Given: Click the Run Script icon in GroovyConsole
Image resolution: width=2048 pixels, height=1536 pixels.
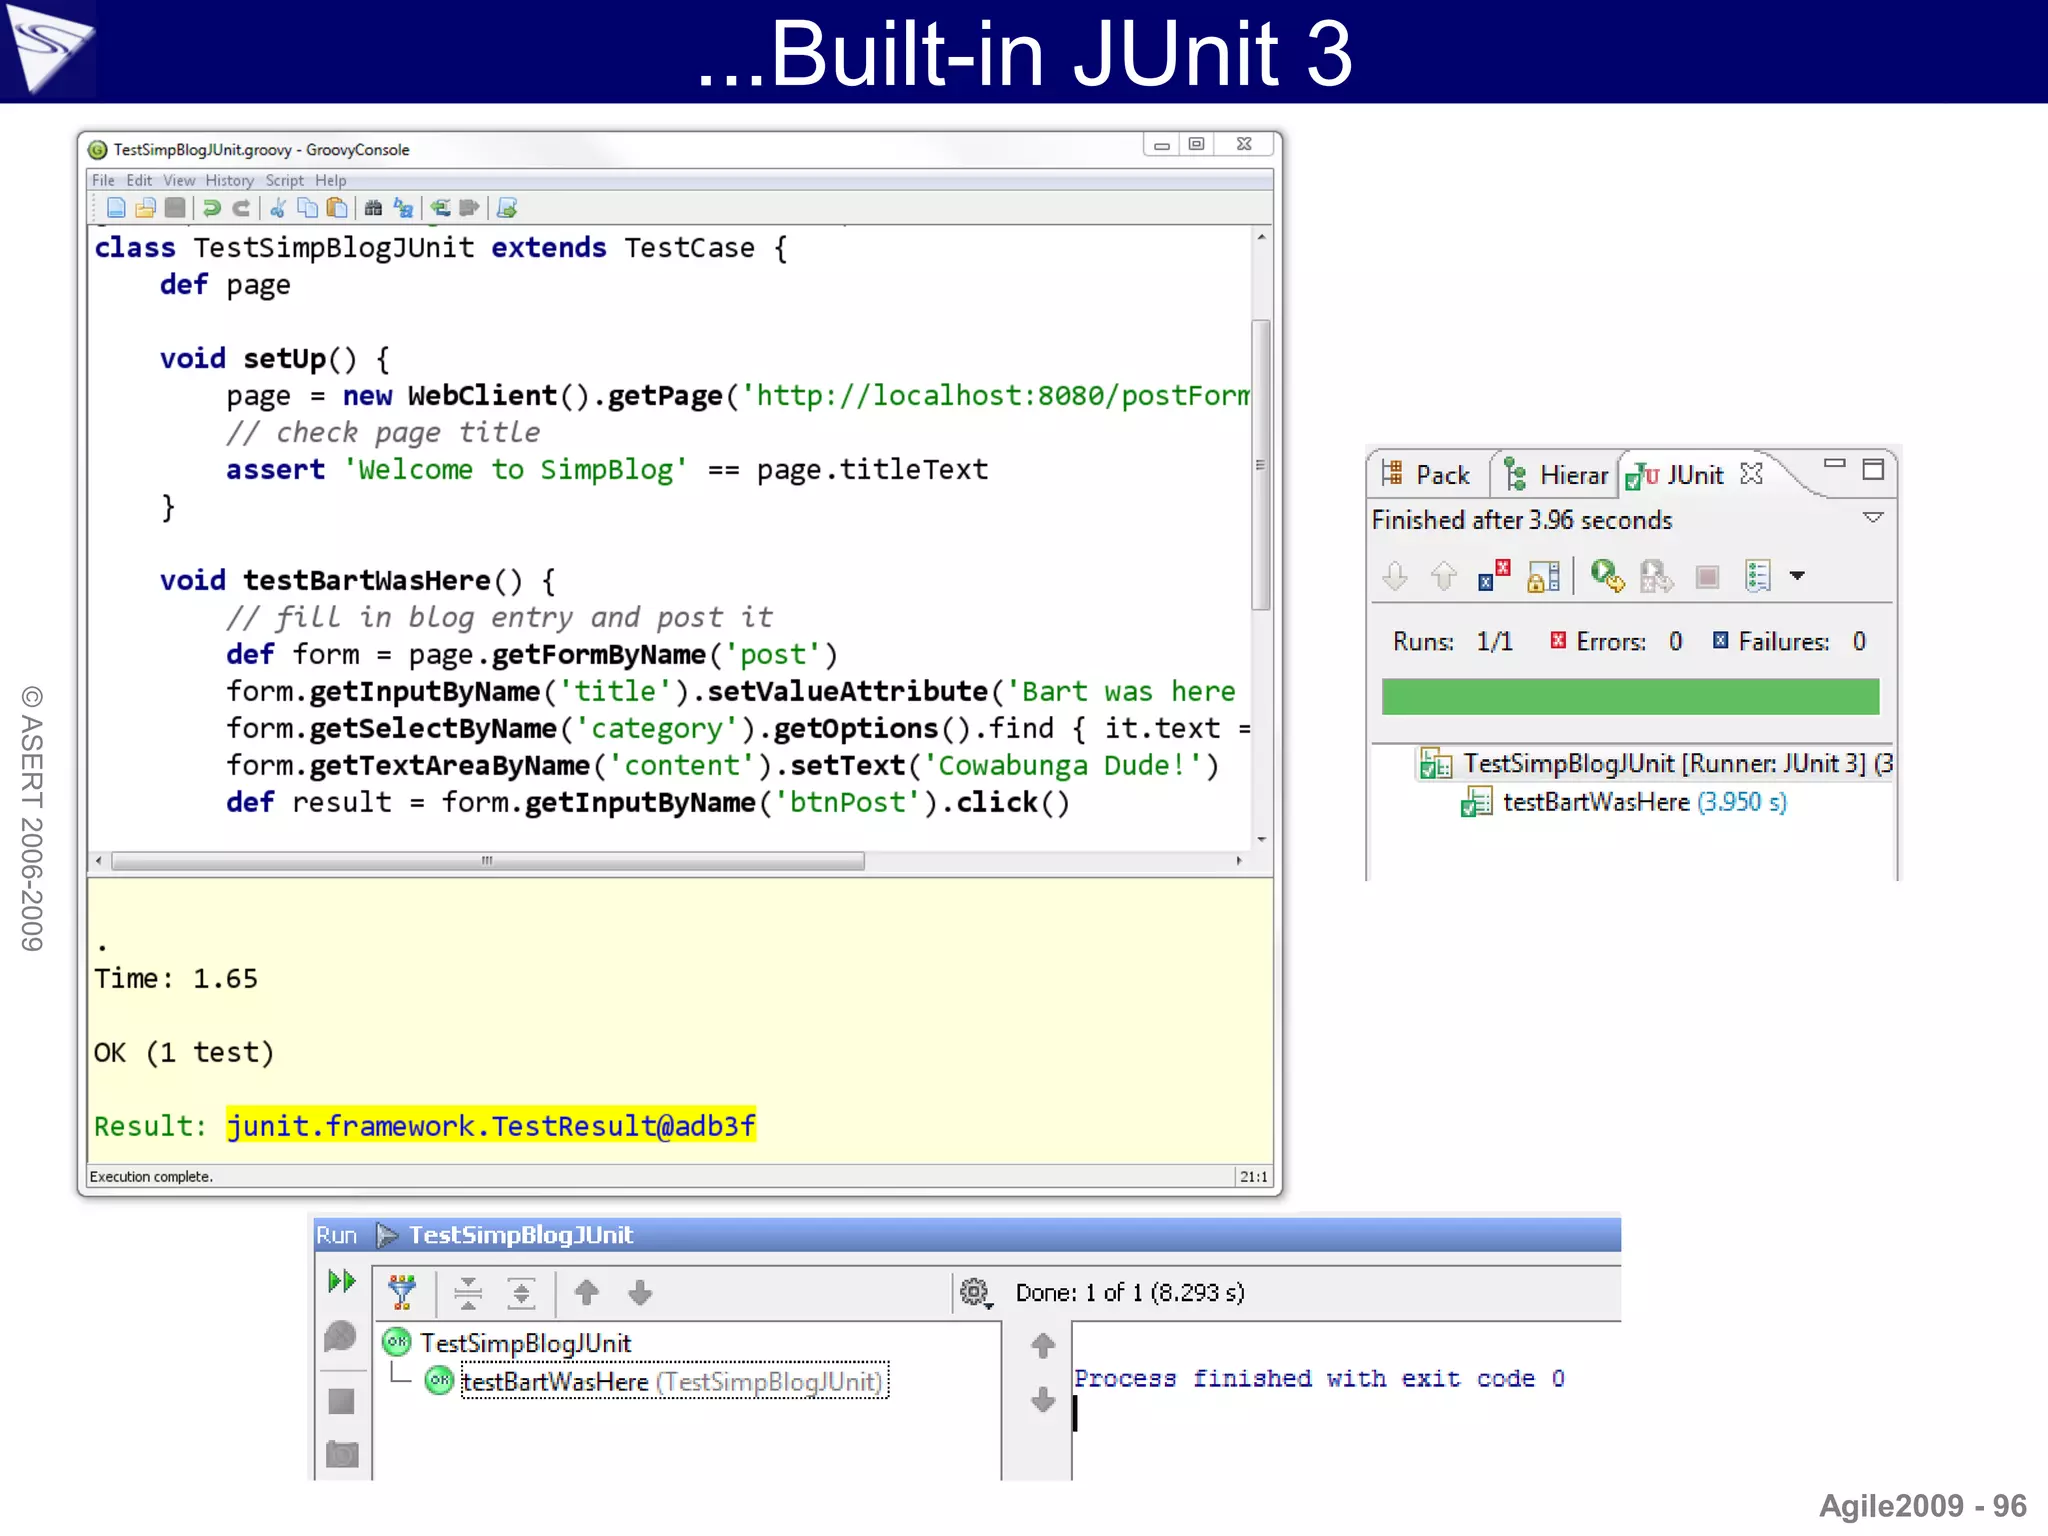Looking at the screenshot, I should click(507, 208).
